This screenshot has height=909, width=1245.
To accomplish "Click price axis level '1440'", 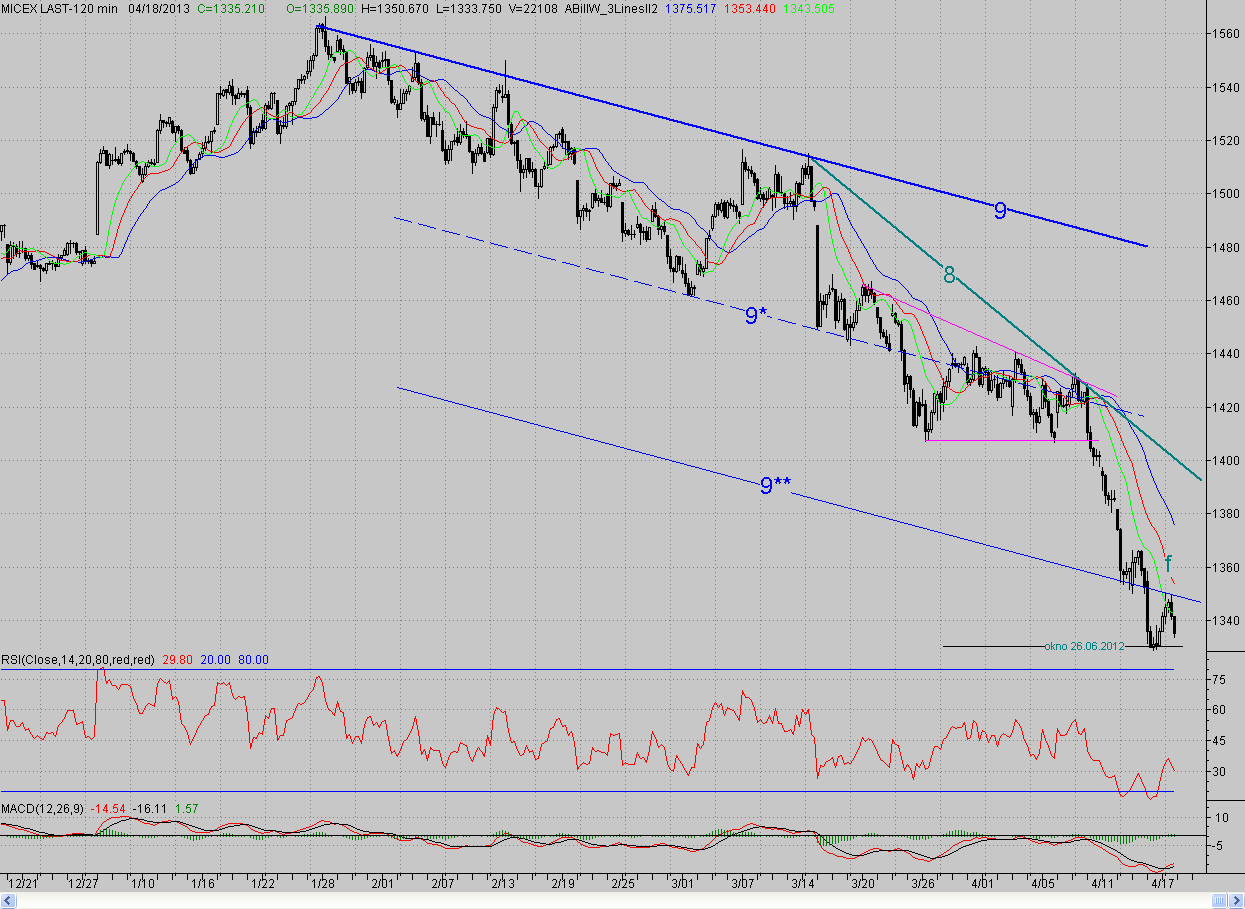I will (1226, 354).
